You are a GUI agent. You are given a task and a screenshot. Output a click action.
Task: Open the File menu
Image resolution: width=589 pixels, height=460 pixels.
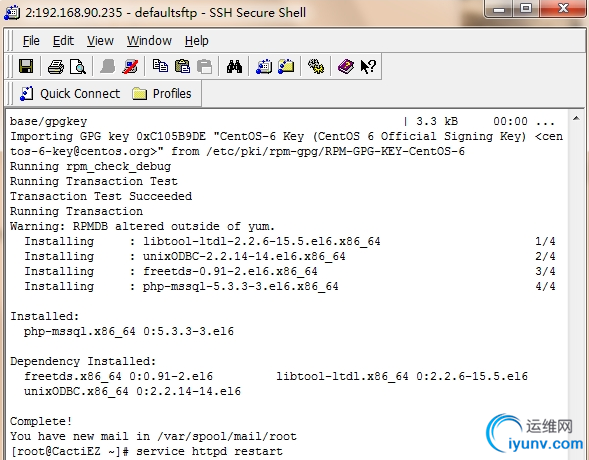(x=31, y=41)
